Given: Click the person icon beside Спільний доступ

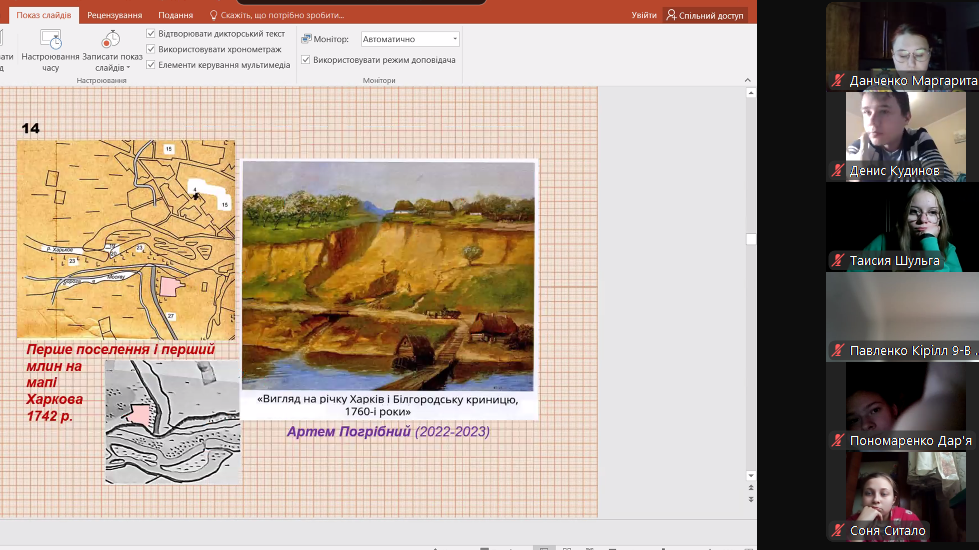Looking at the screenshot, I should (x=671, y=14).
